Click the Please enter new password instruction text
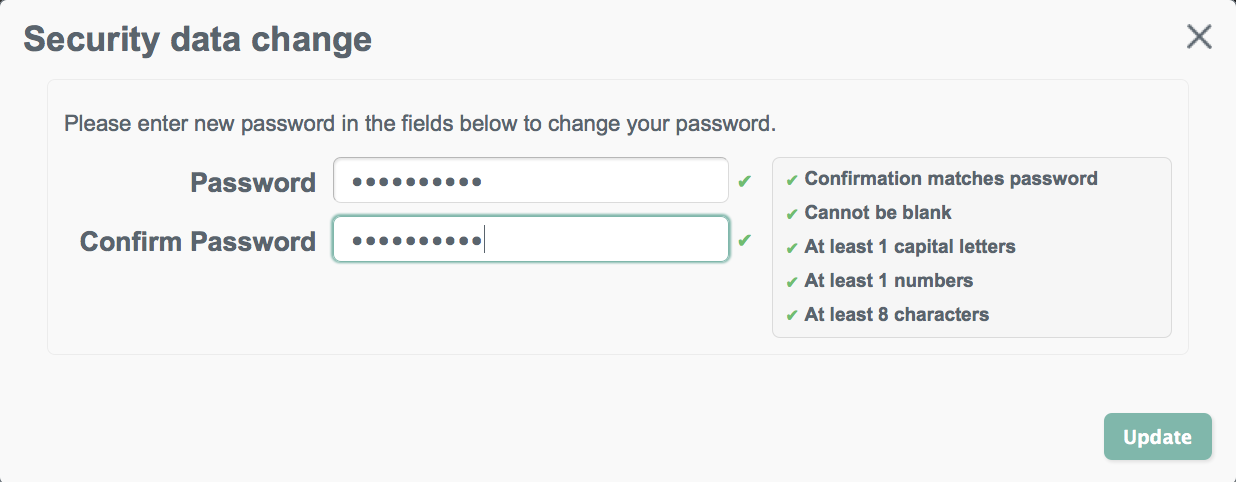This screenshot has height=482, width=1236. (x=420, y=126)
